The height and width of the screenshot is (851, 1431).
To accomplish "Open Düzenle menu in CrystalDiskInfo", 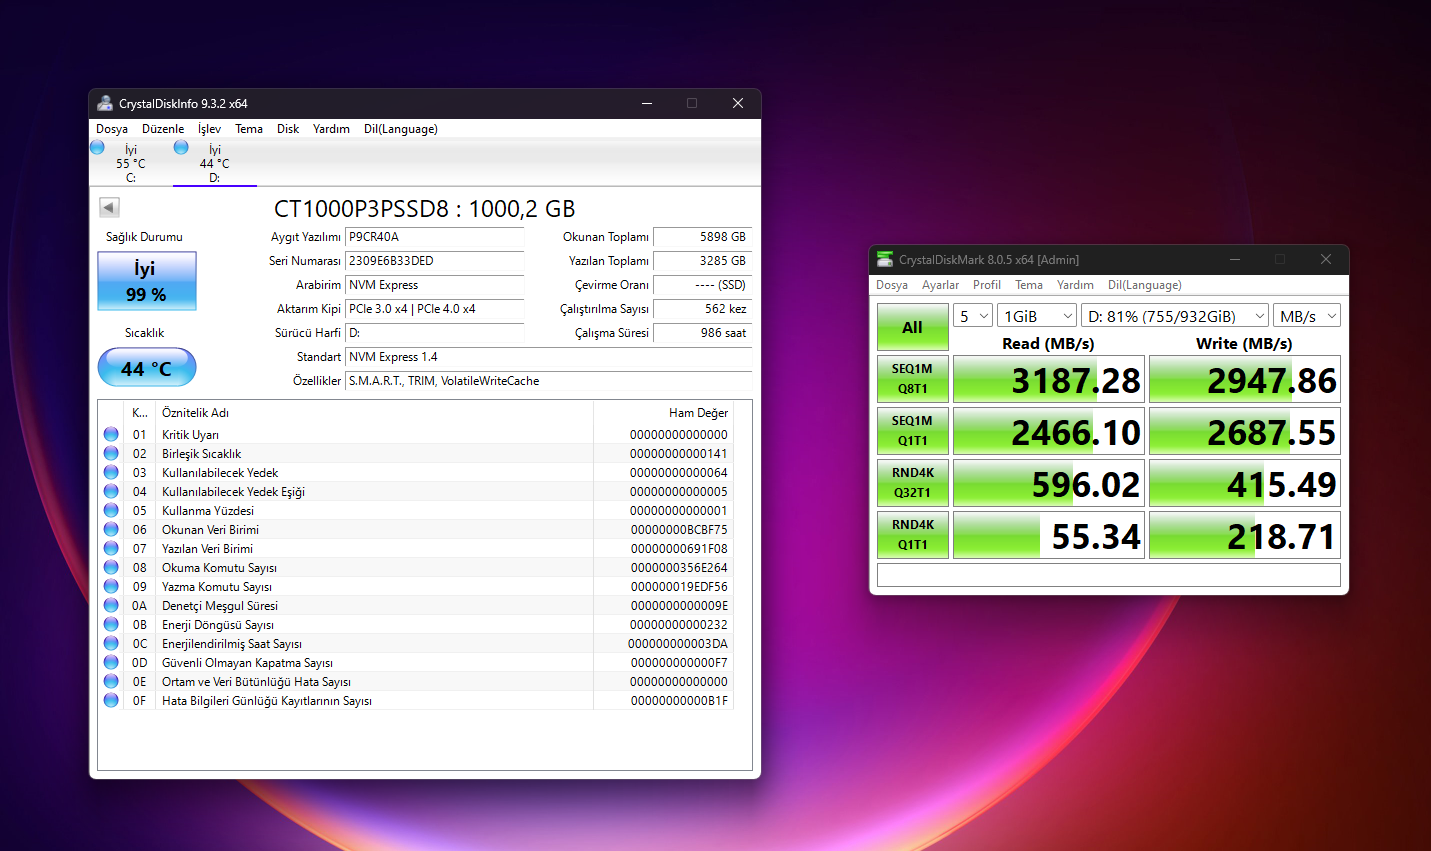I will pyautogui.click(x=163, y=129).
